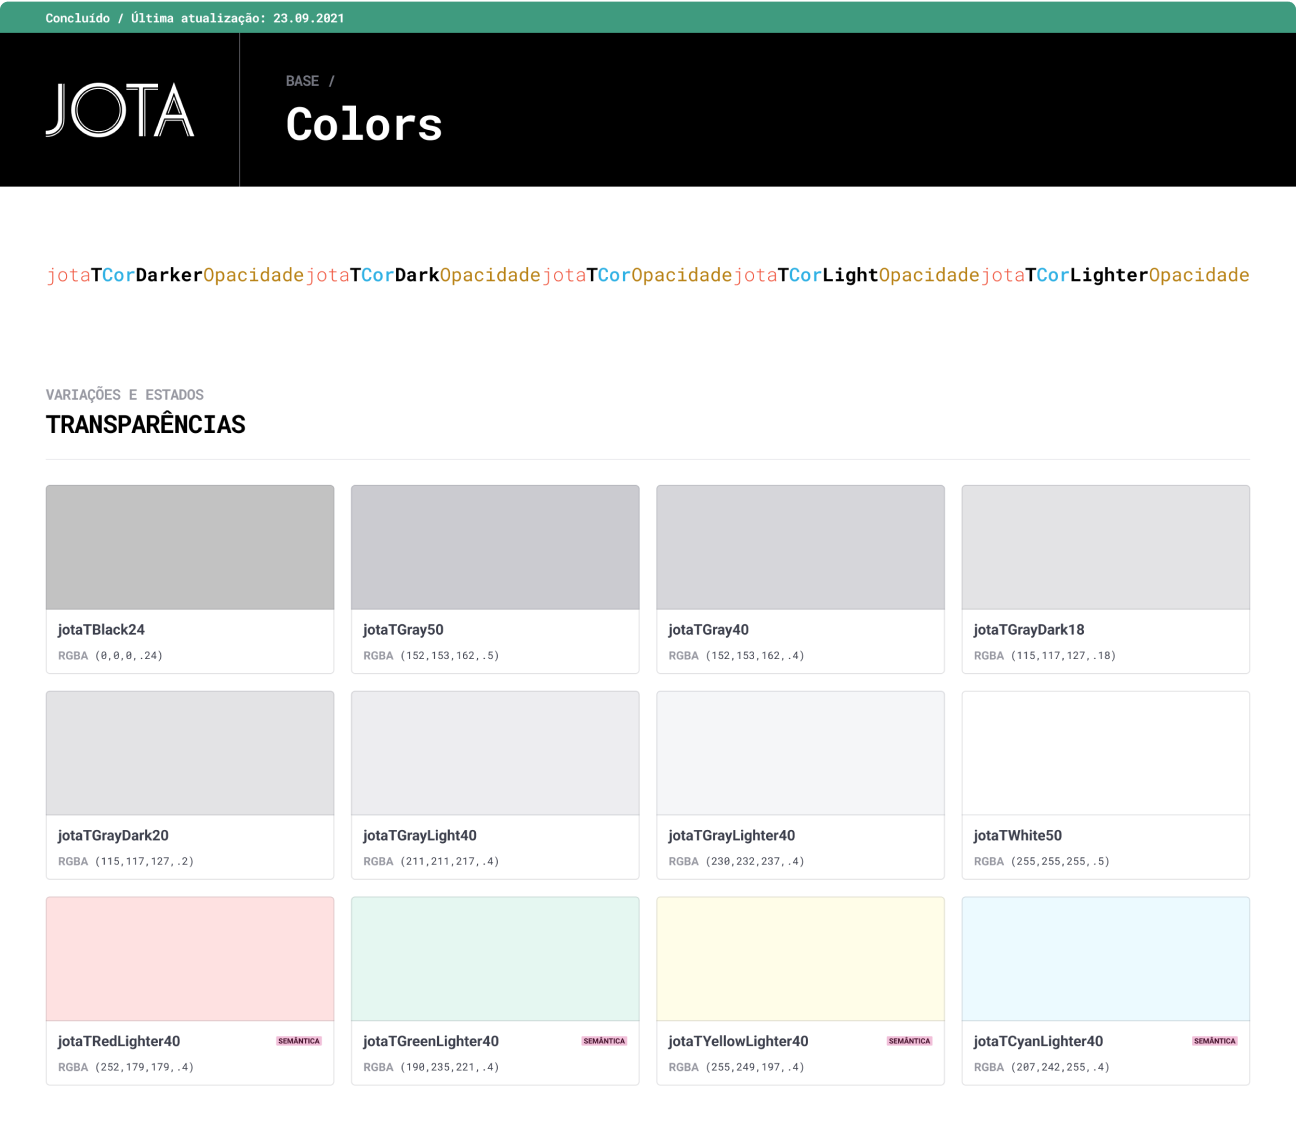Image resolution: width=1296 pixels, height=1131 pixels.
Task: Select the mint jotaTGreenLighter40 swatch
Action: click(495, 959)
